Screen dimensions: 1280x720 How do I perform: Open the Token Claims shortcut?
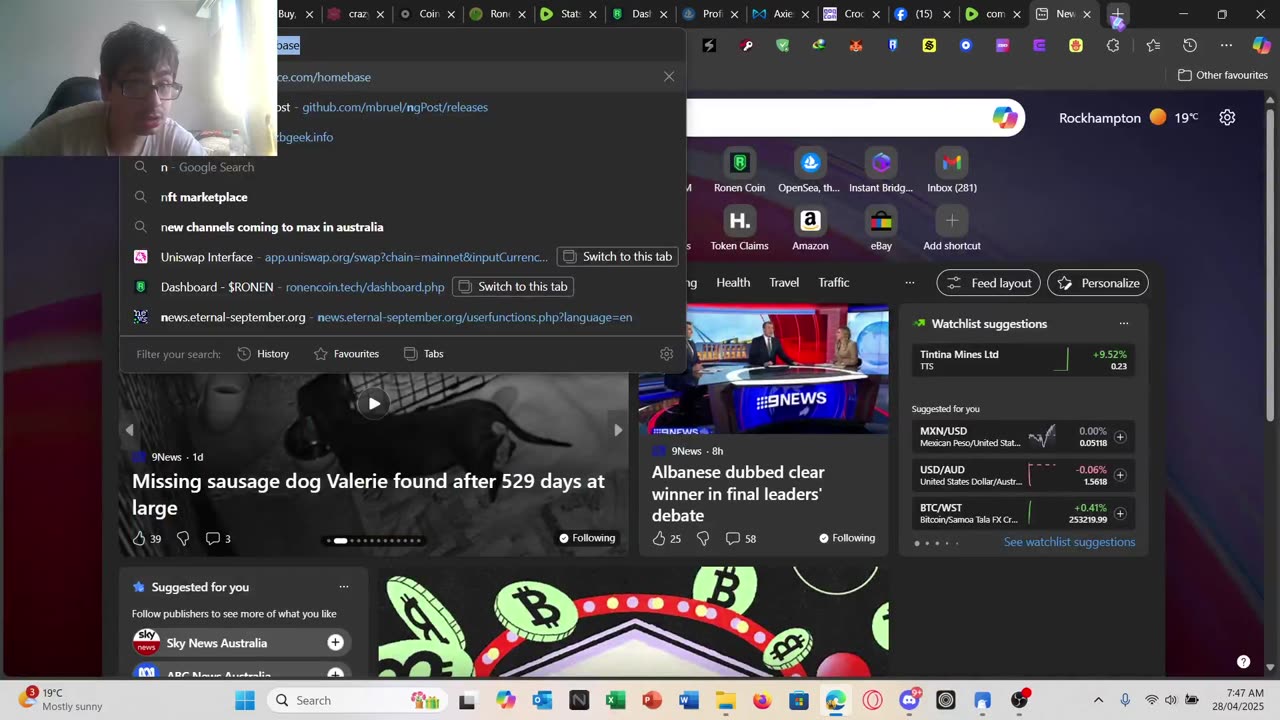pyautogui.click(x=739, y=229)
